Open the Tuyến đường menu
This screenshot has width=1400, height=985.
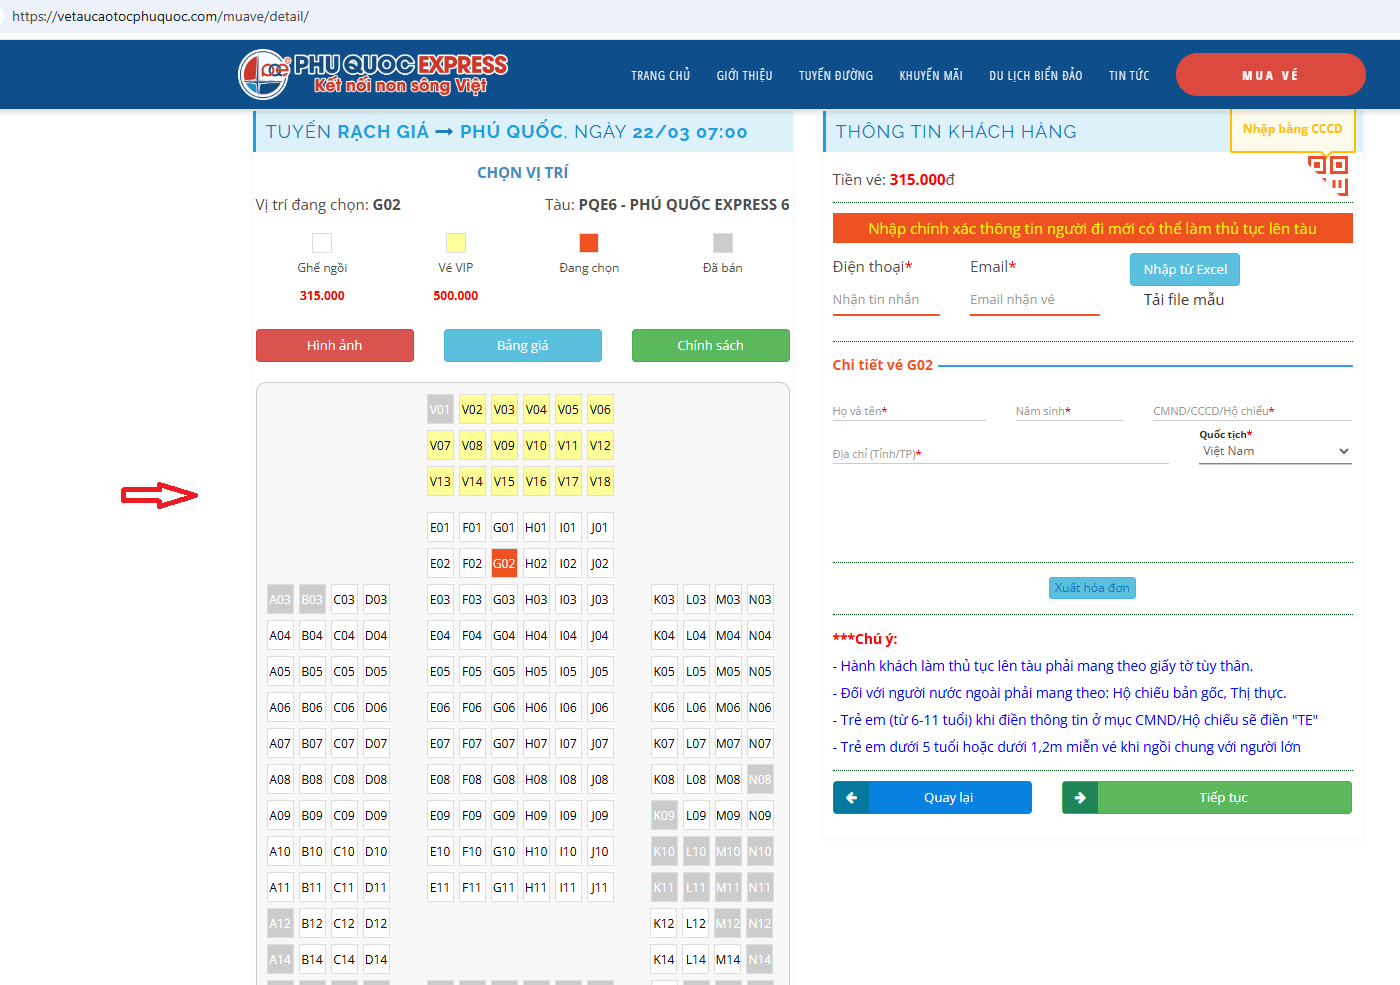[x=835, y=76]
